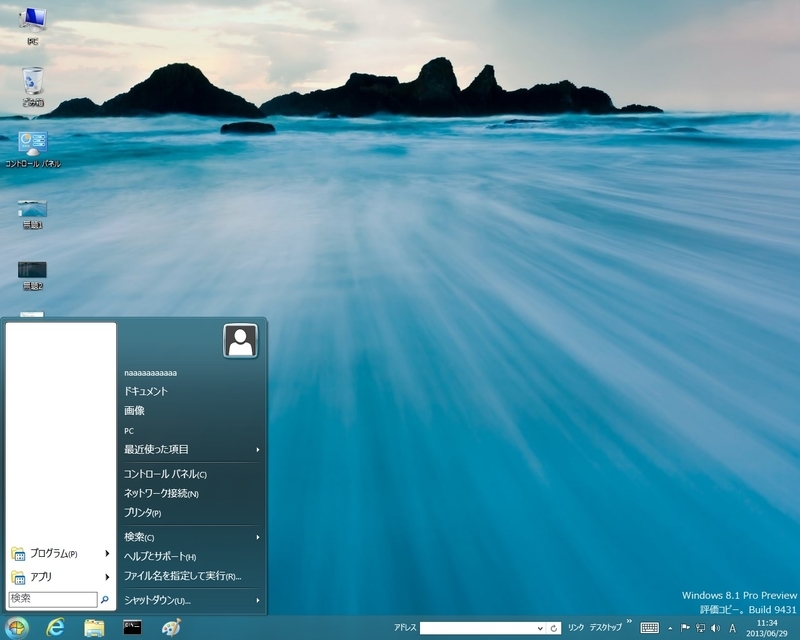The image size is (800, 640).
Task: Open 最近使った項目 in Start menu
Action: coord(156,450)
